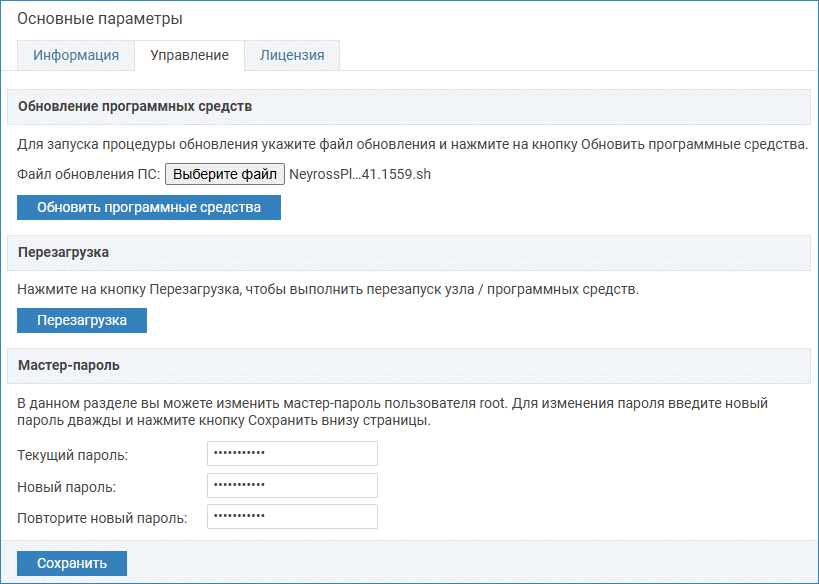Focus the Текущий пароль input field
Viewport: 819px width, 584px height.
(x=292, y=455)
